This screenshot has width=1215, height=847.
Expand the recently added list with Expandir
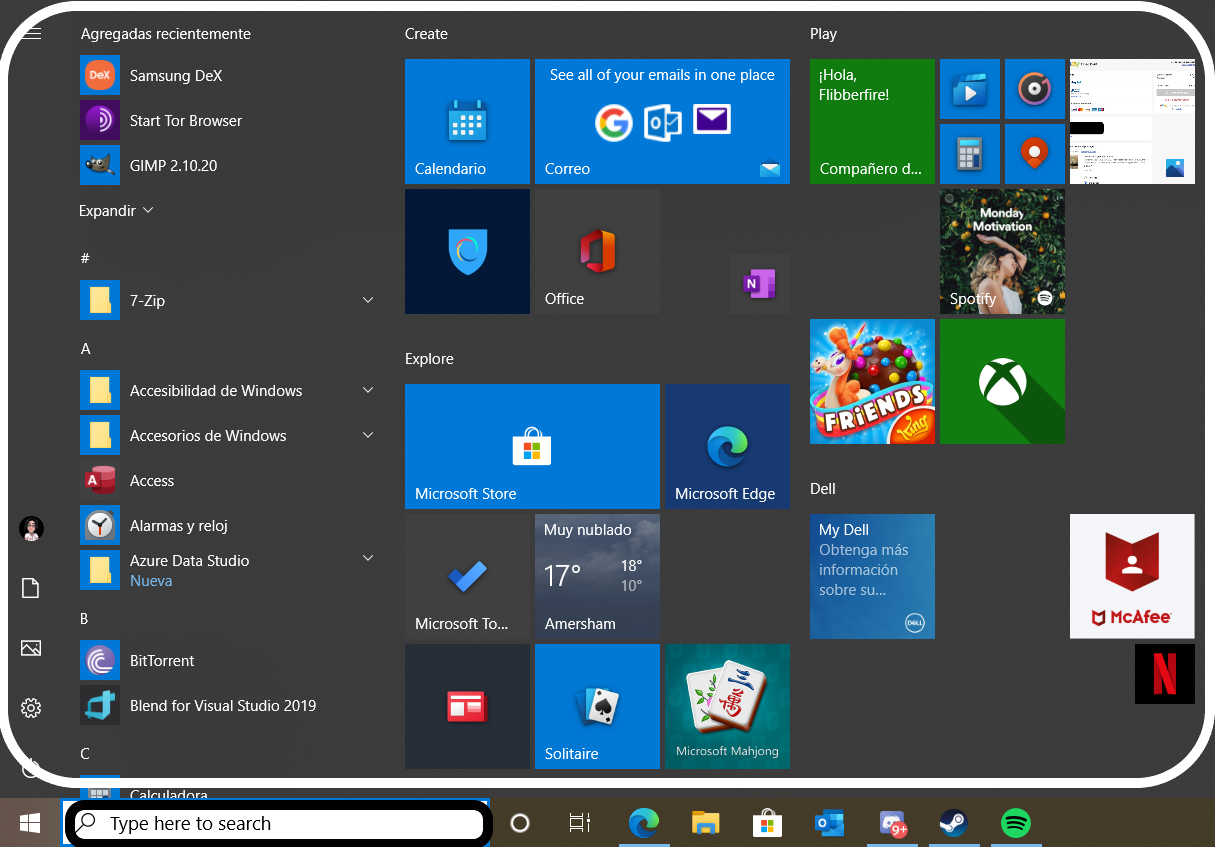coord(116,211)
